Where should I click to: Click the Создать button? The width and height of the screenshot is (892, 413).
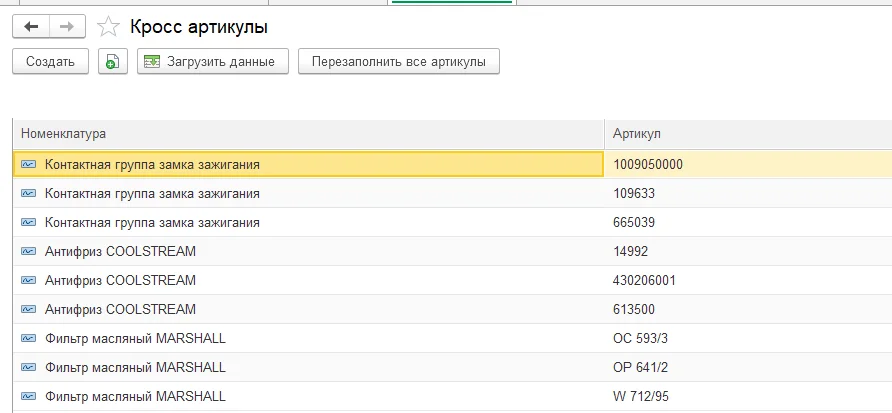tap(51, 61)
